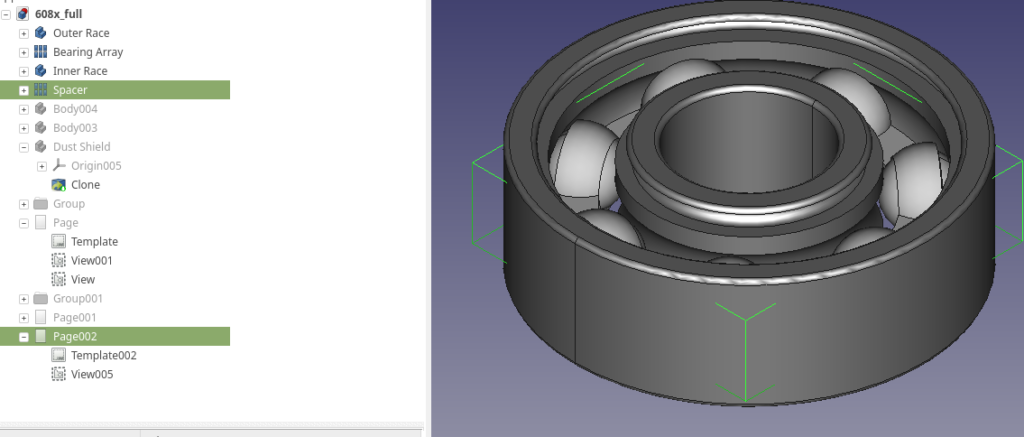Image resolution: width=1024 pixels, height=437 pixels.
Task: Collapse the Page002 node
Action: (x=24, y=336)
